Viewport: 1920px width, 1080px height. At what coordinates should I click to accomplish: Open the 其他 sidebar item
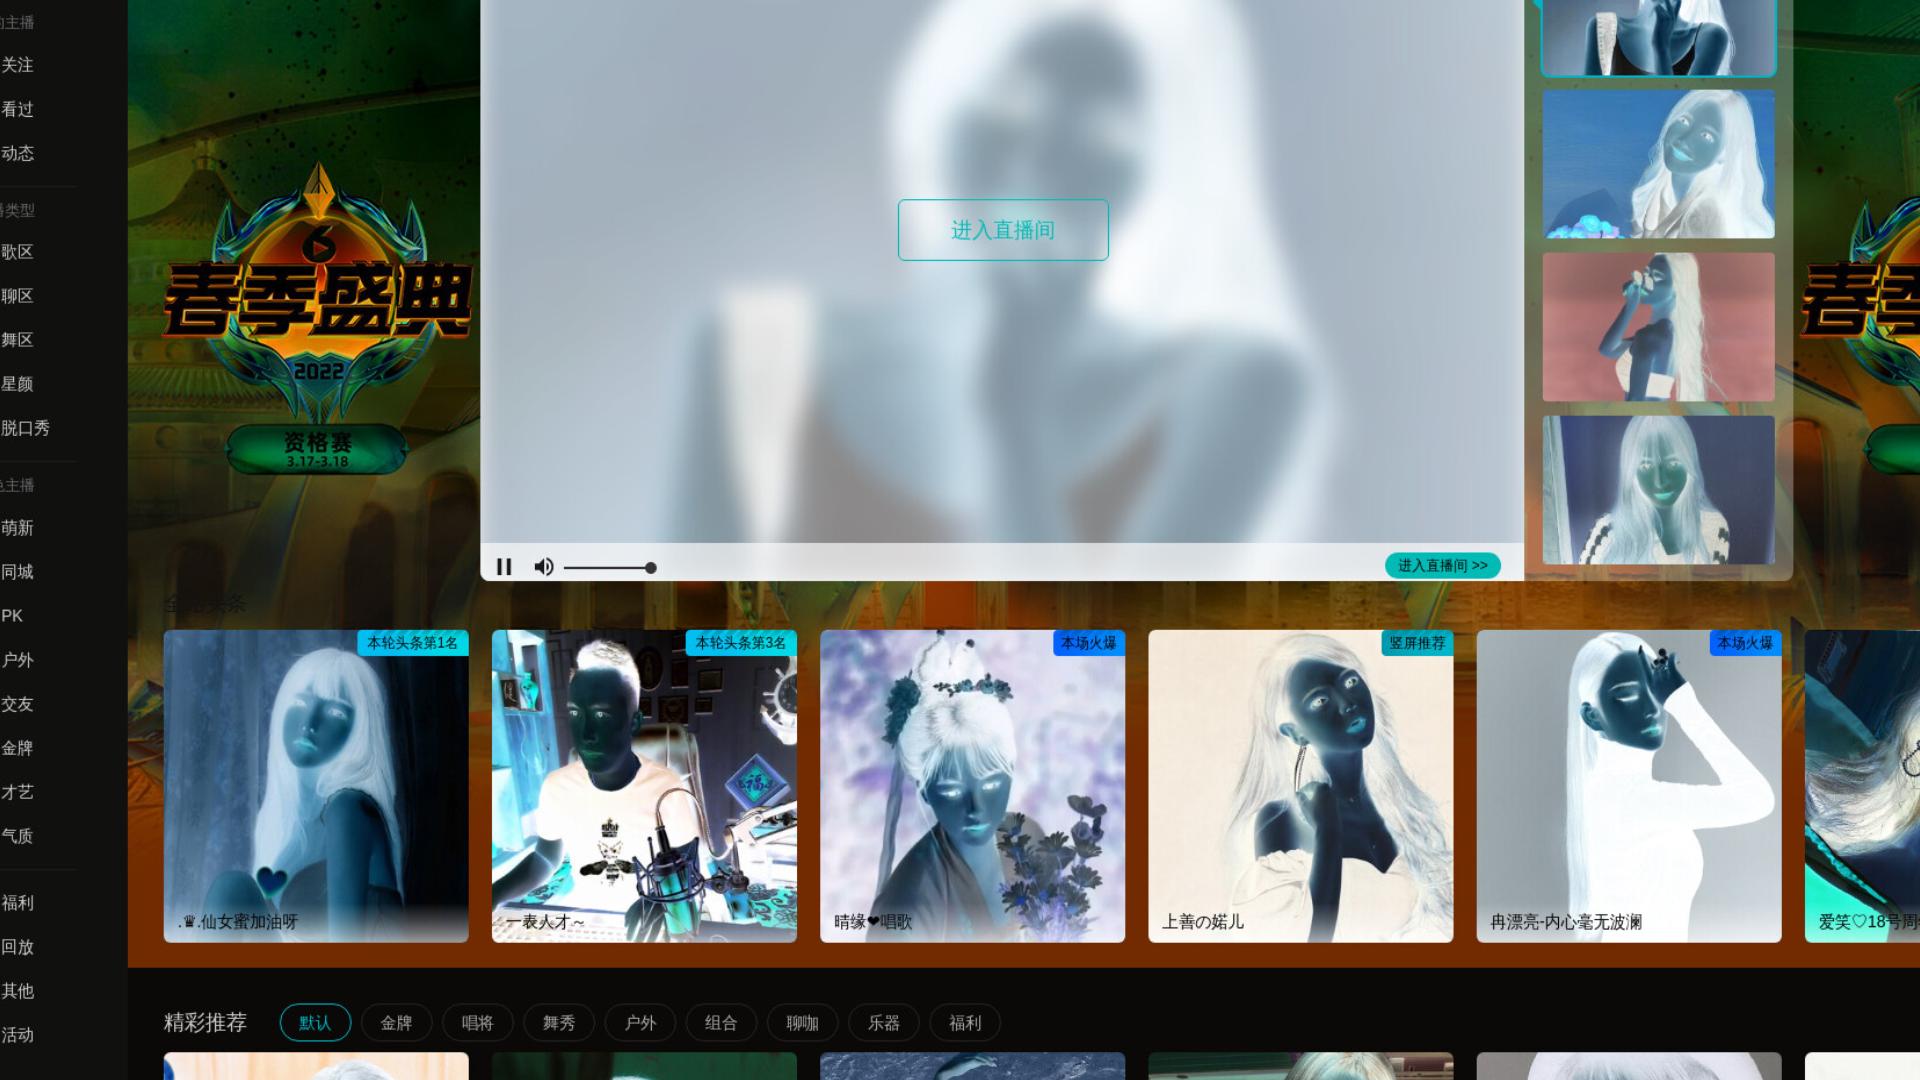click(x=17, y=991)
